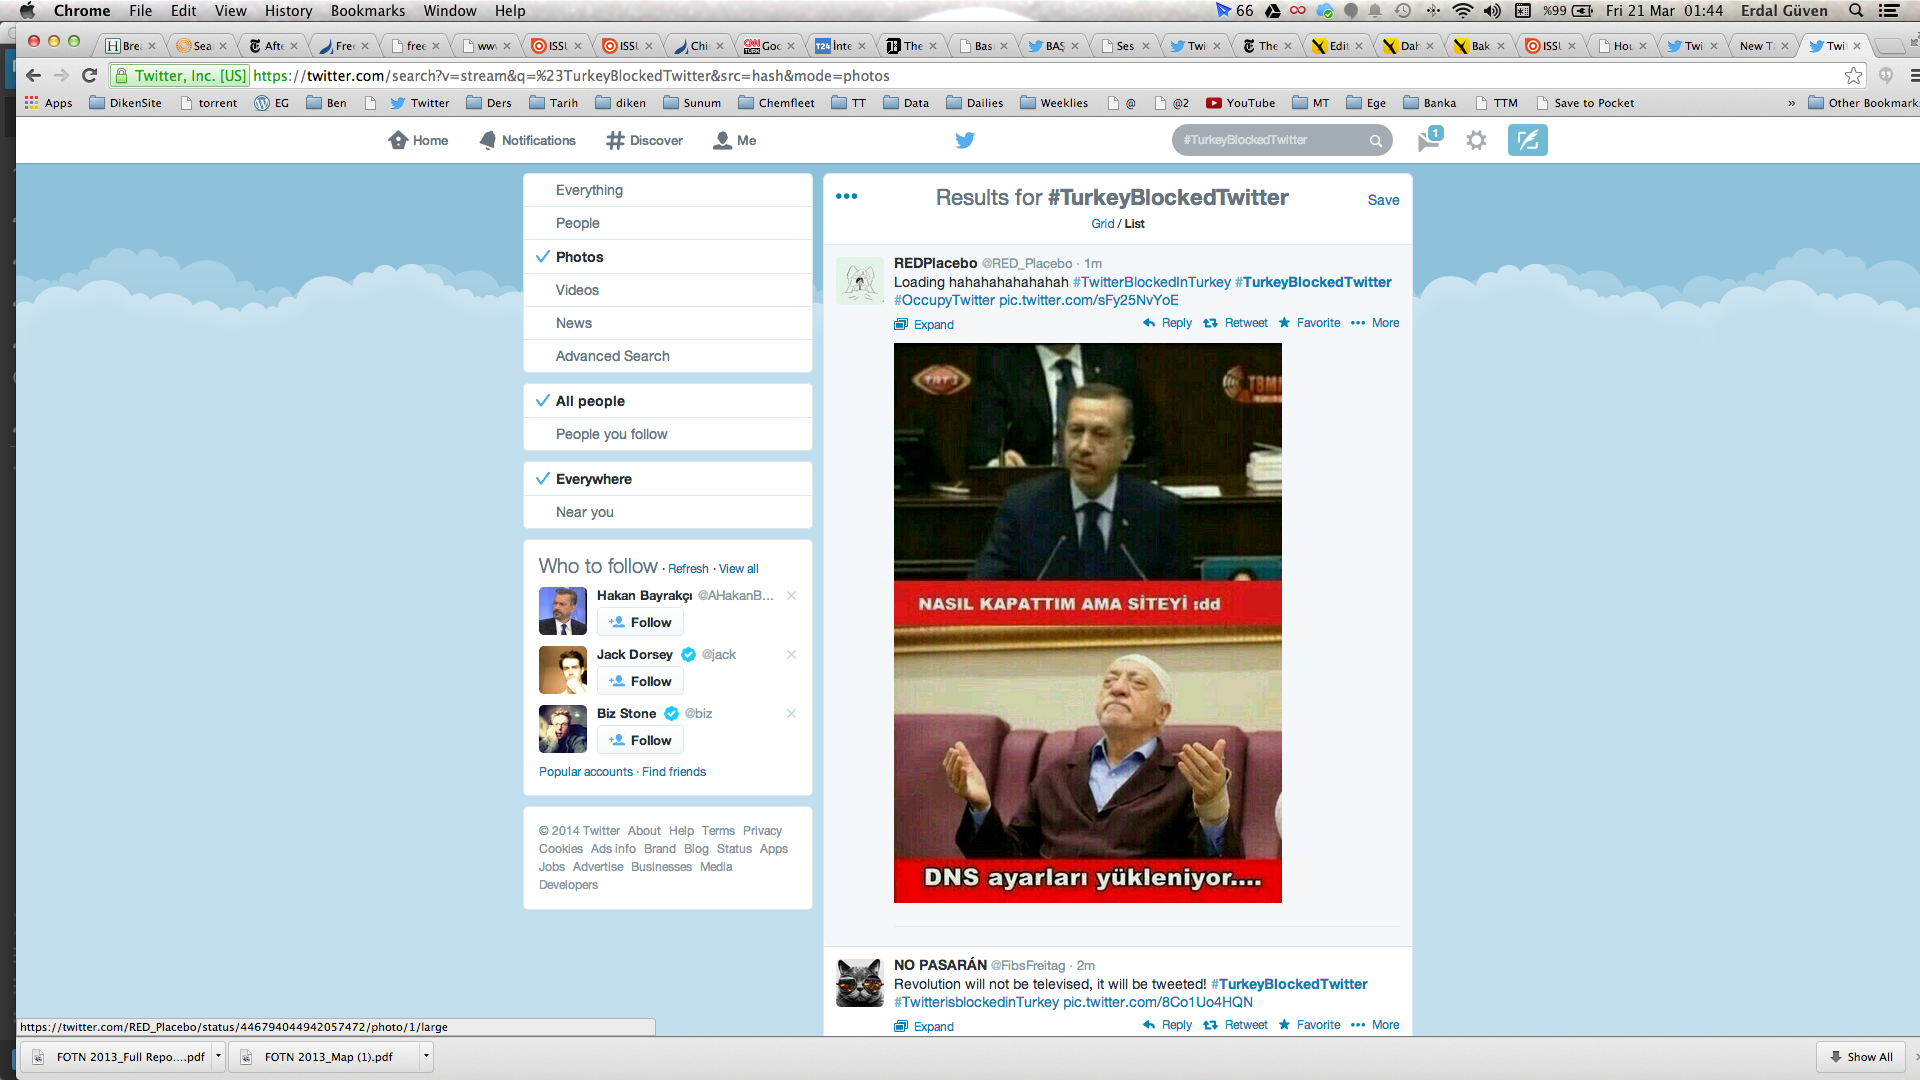The image size is (1920, 1080).
Task: Open the Me profile in navbar
Action: (734, 140)
